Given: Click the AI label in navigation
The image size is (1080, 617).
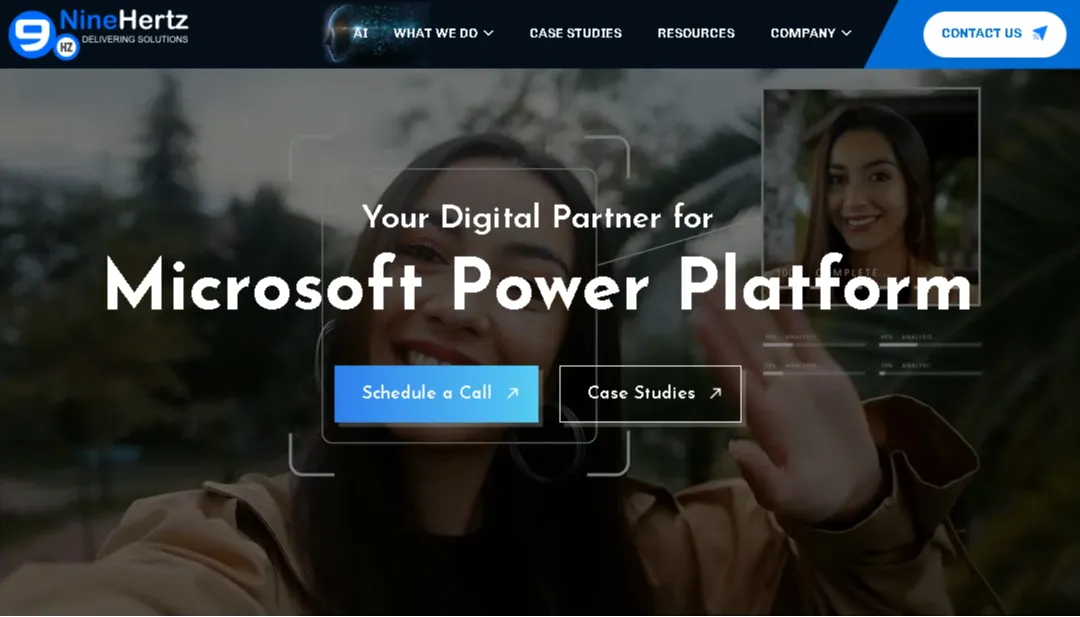Looking at the screenshot, I should (360, 33).
